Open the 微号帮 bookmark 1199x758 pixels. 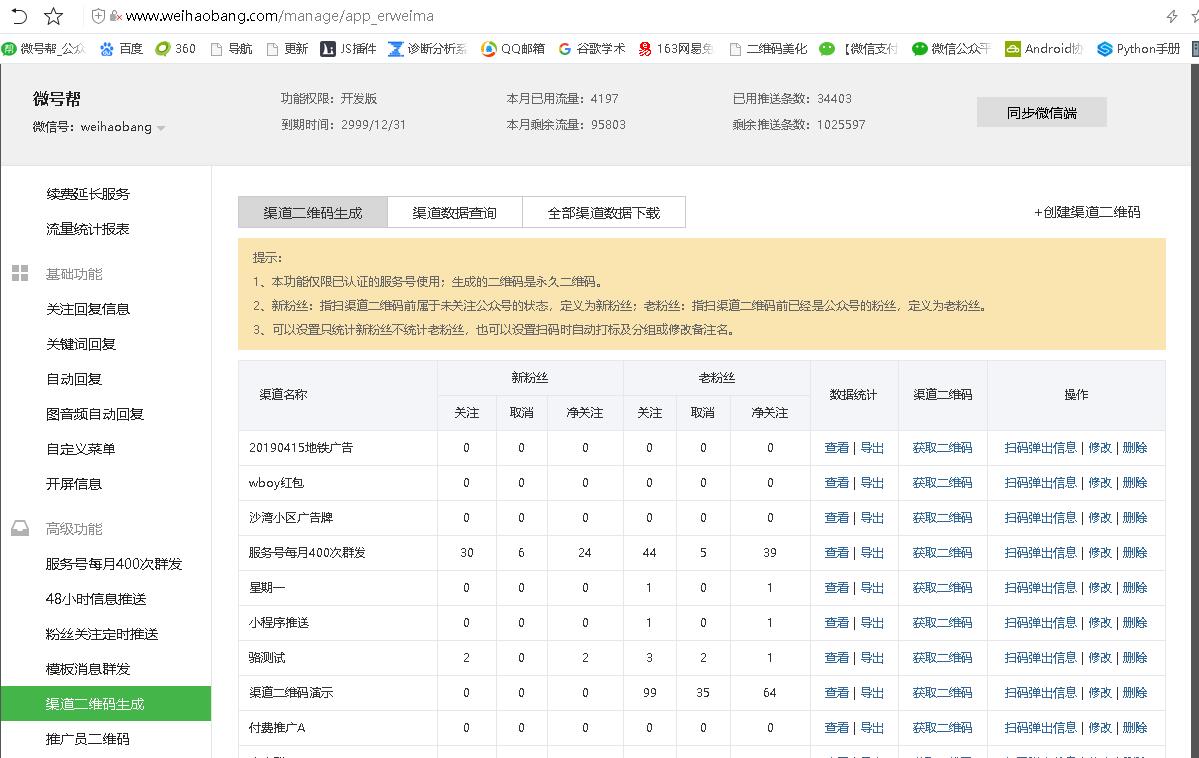point(44,49)
